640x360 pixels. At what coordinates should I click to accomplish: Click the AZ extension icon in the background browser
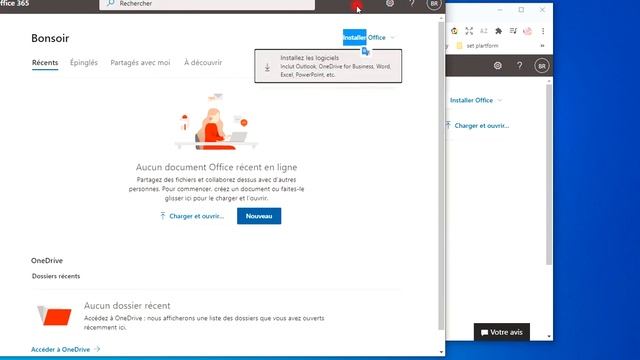[484, 31]
